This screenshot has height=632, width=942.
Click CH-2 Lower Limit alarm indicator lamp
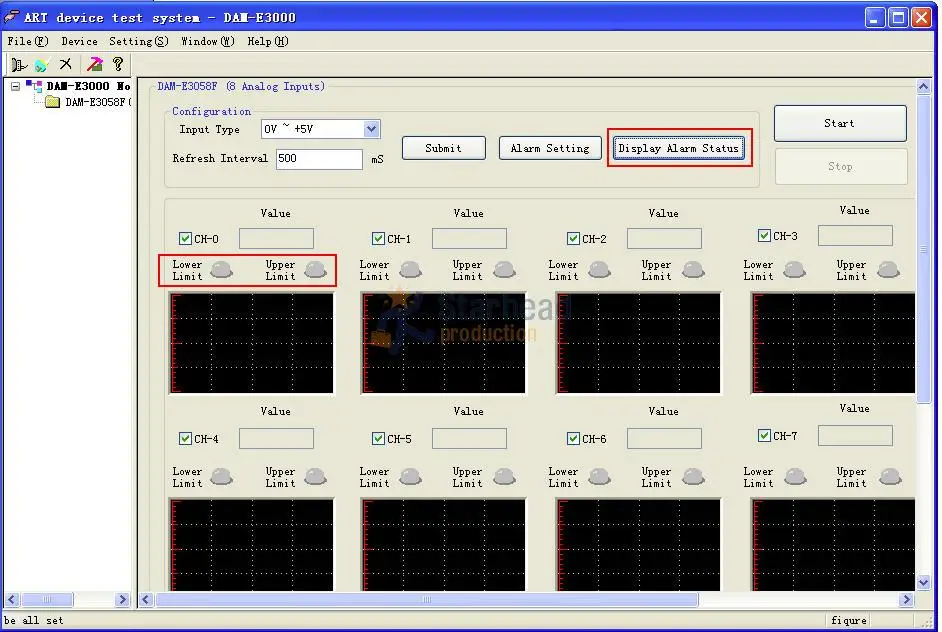tap(600, 269)
